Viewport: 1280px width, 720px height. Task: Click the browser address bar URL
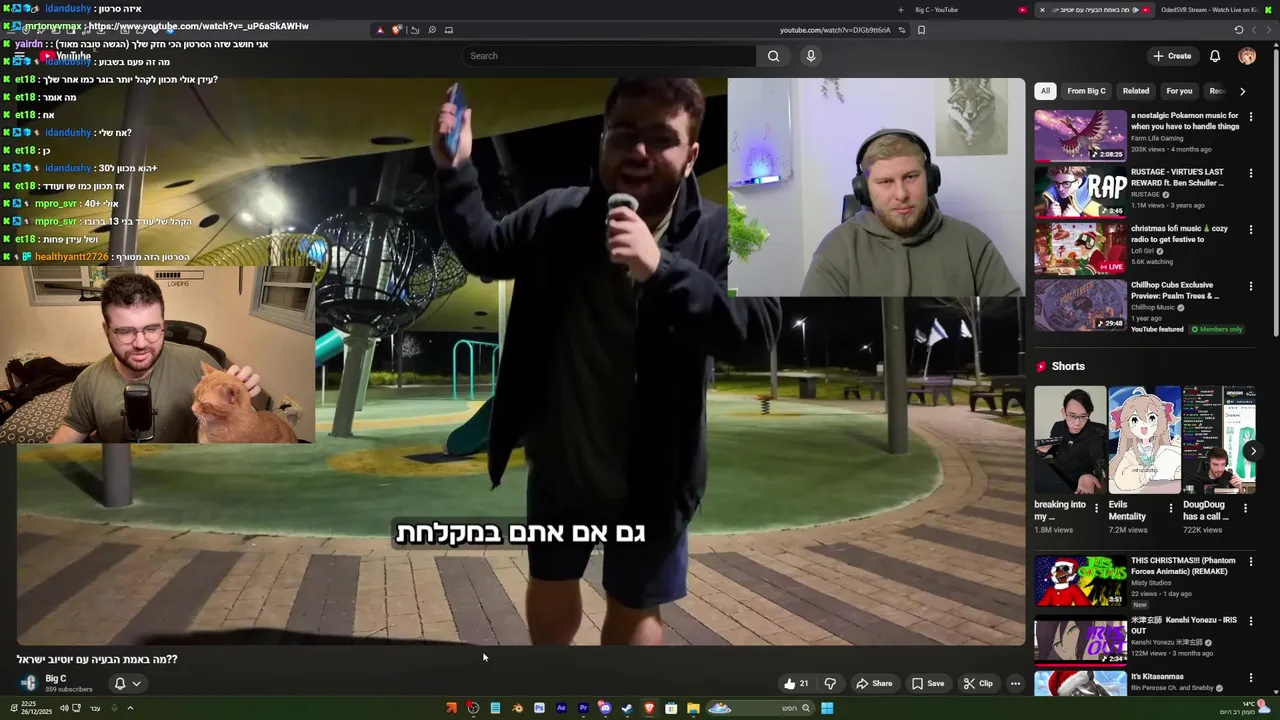point(835,30)
